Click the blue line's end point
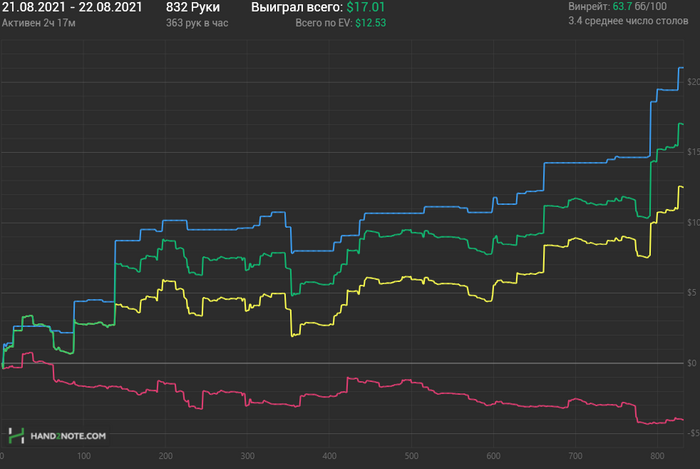 tap(683, 68)
